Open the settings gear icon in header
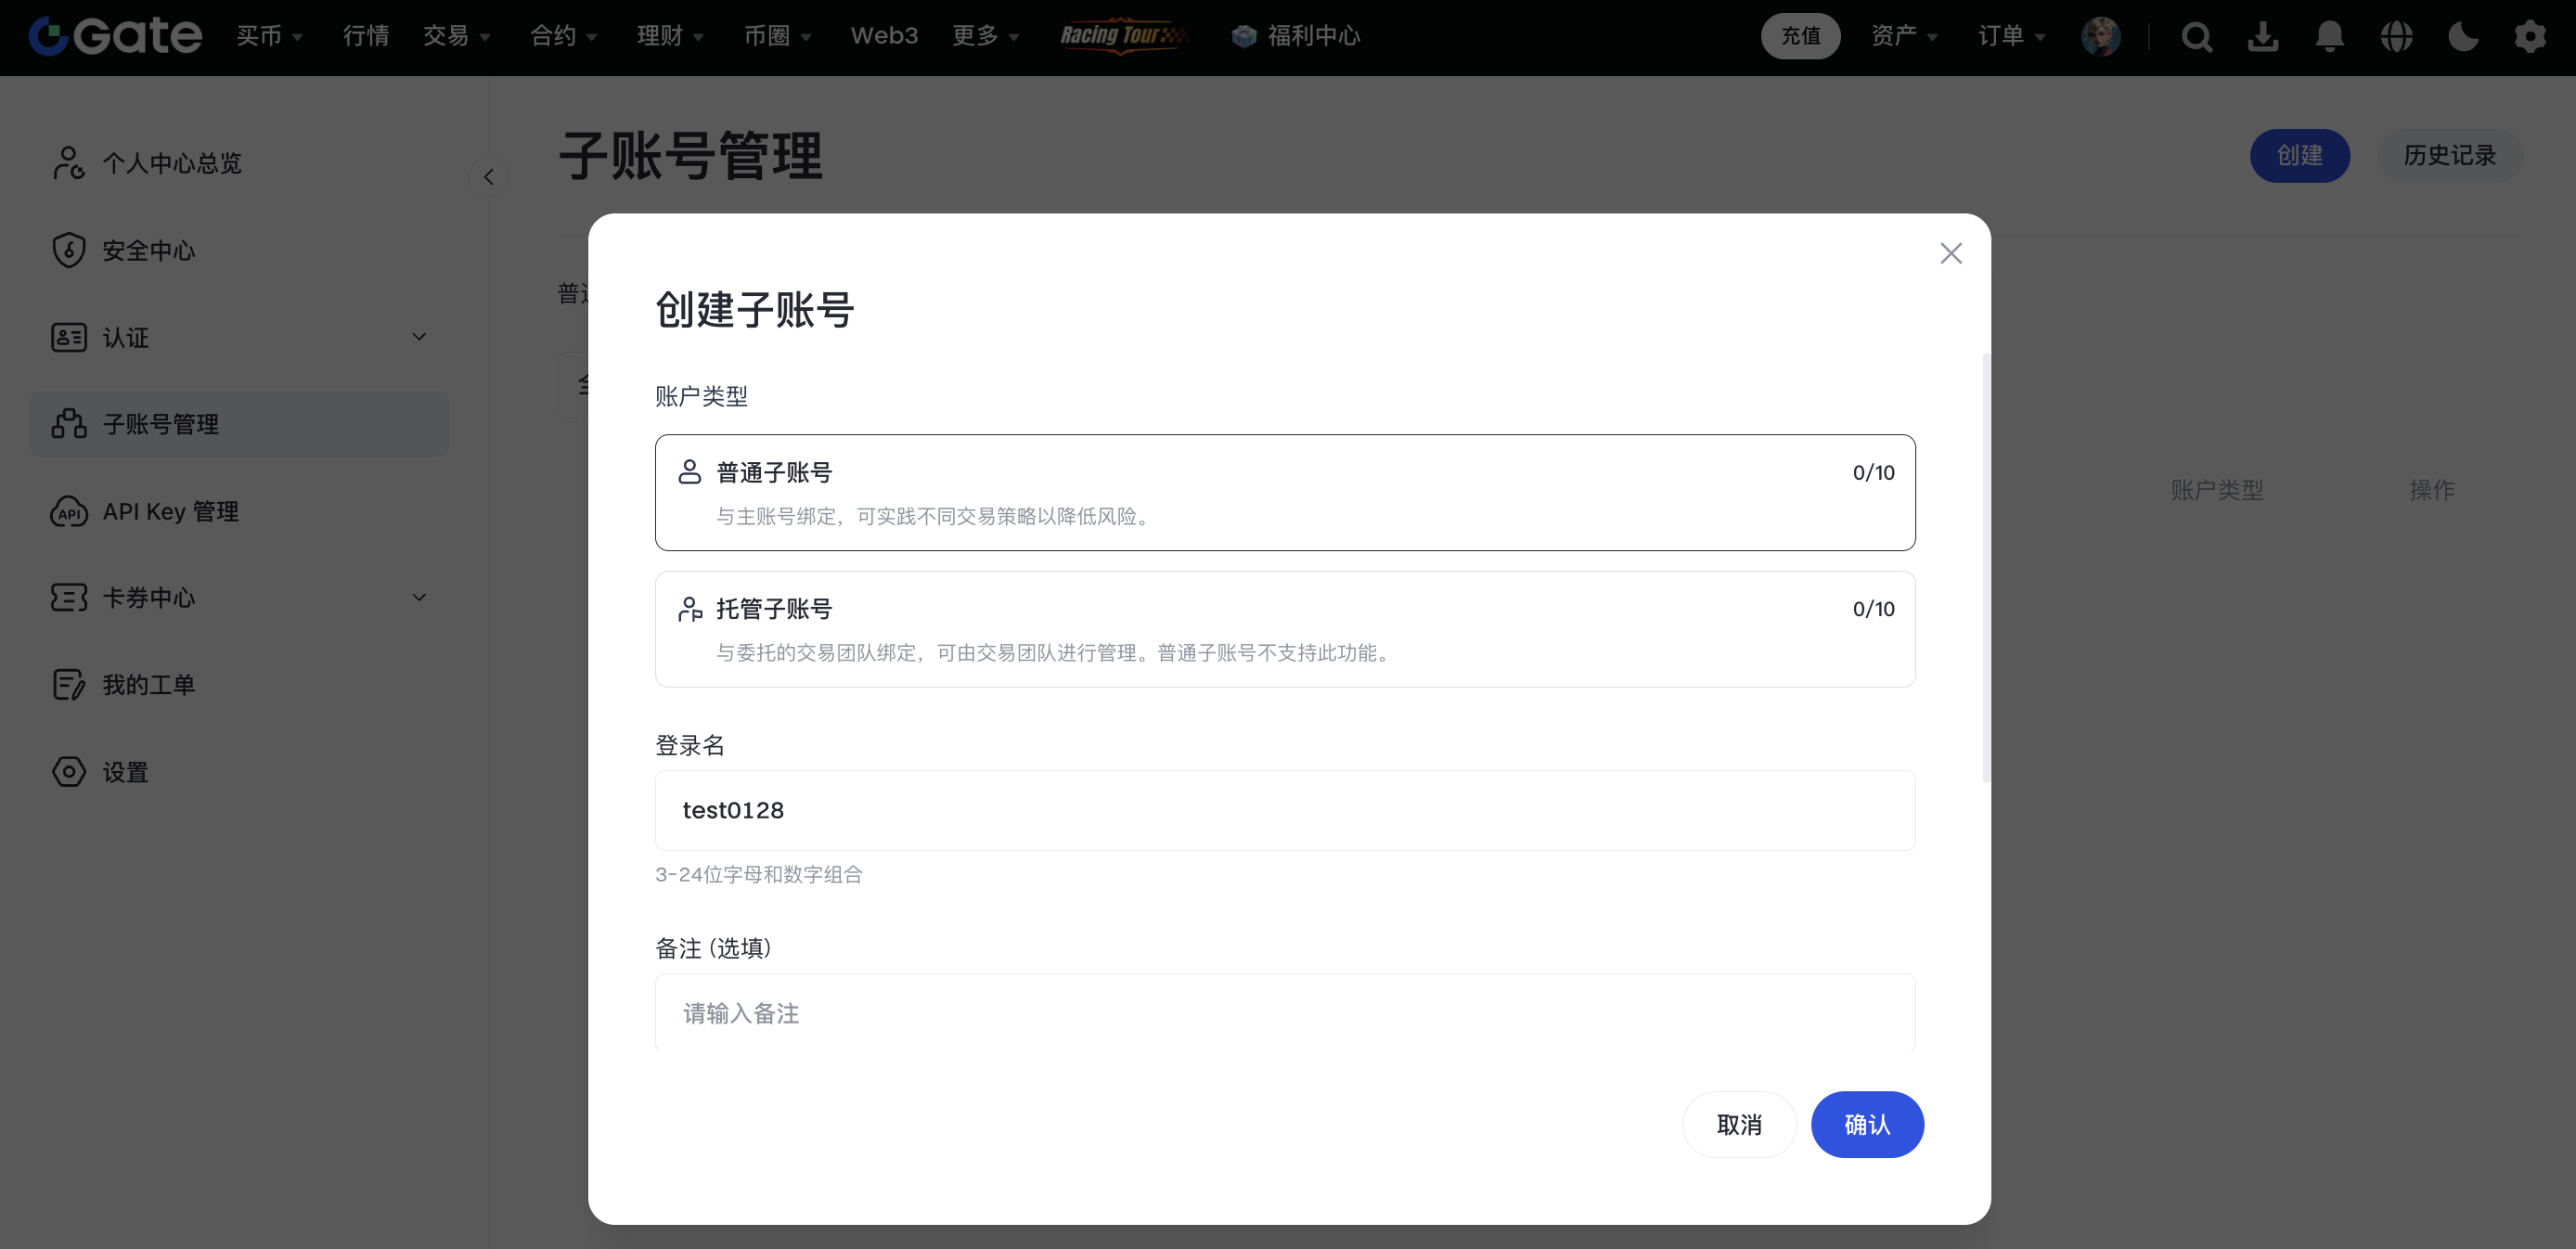 pyautogui.click(x=2530, y=37)
